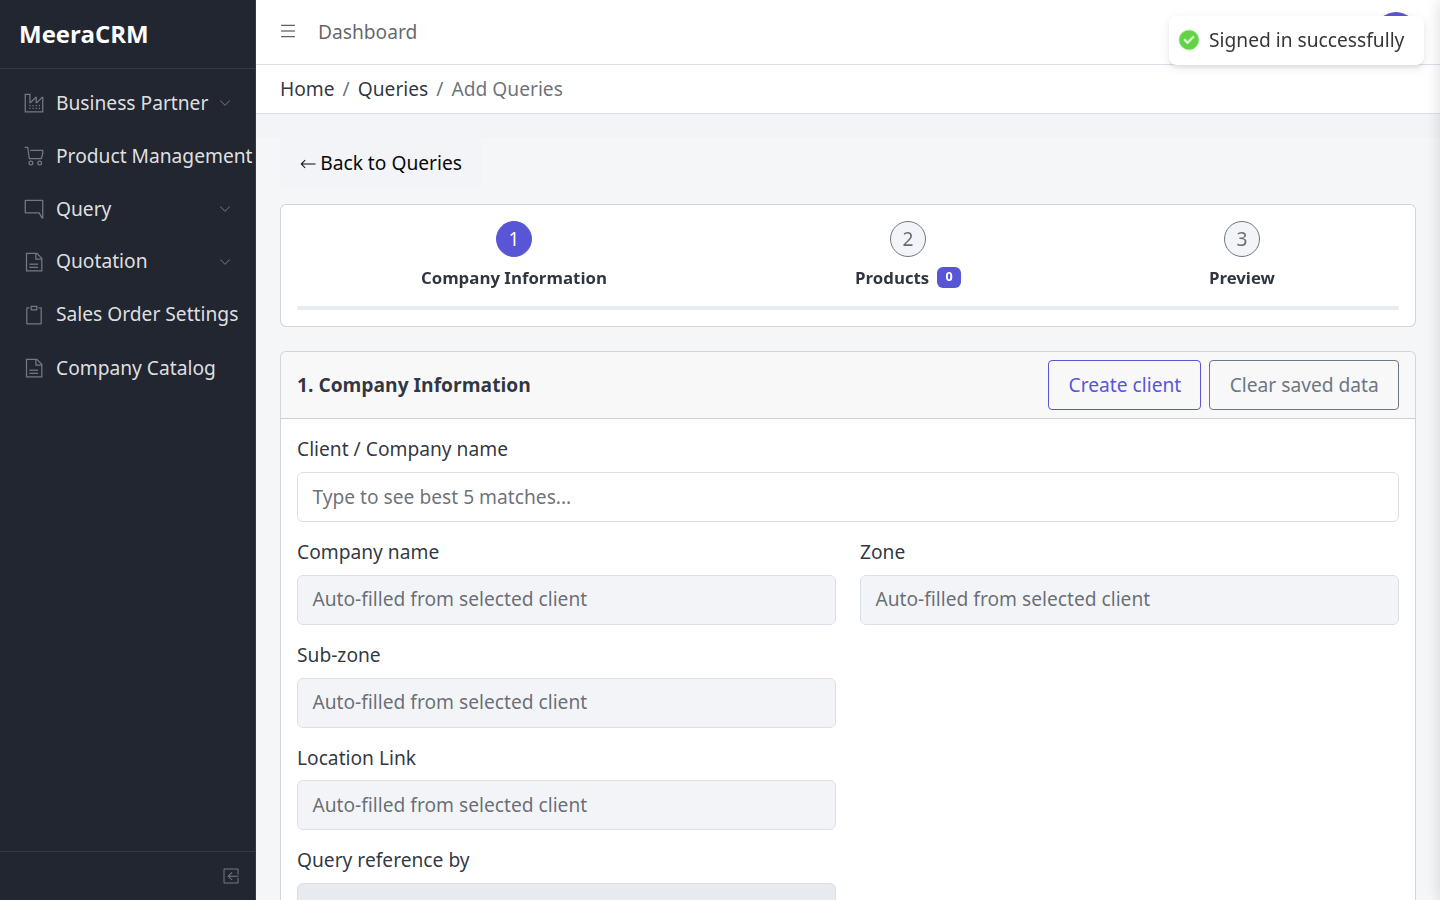
Task: Click the 'Add Queries' breadcrumb text
Action: click(x=507, y=89)
